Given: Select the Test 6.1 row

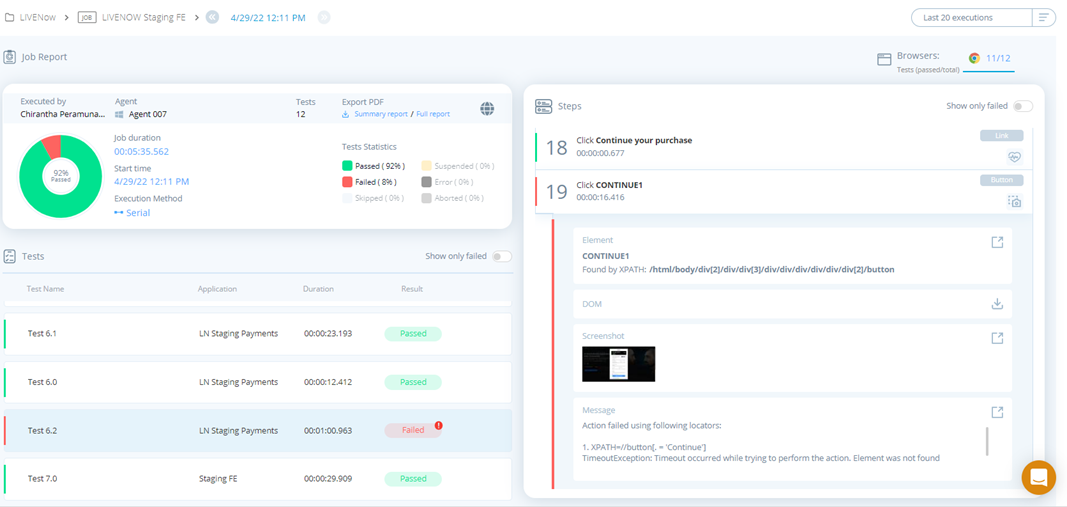Looking at the screenshot, I should click(x=258, y=333).
